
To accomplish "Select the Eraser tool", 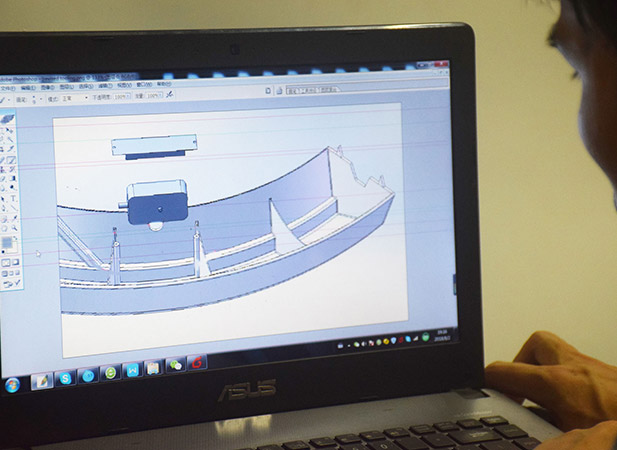I will 2,178.
